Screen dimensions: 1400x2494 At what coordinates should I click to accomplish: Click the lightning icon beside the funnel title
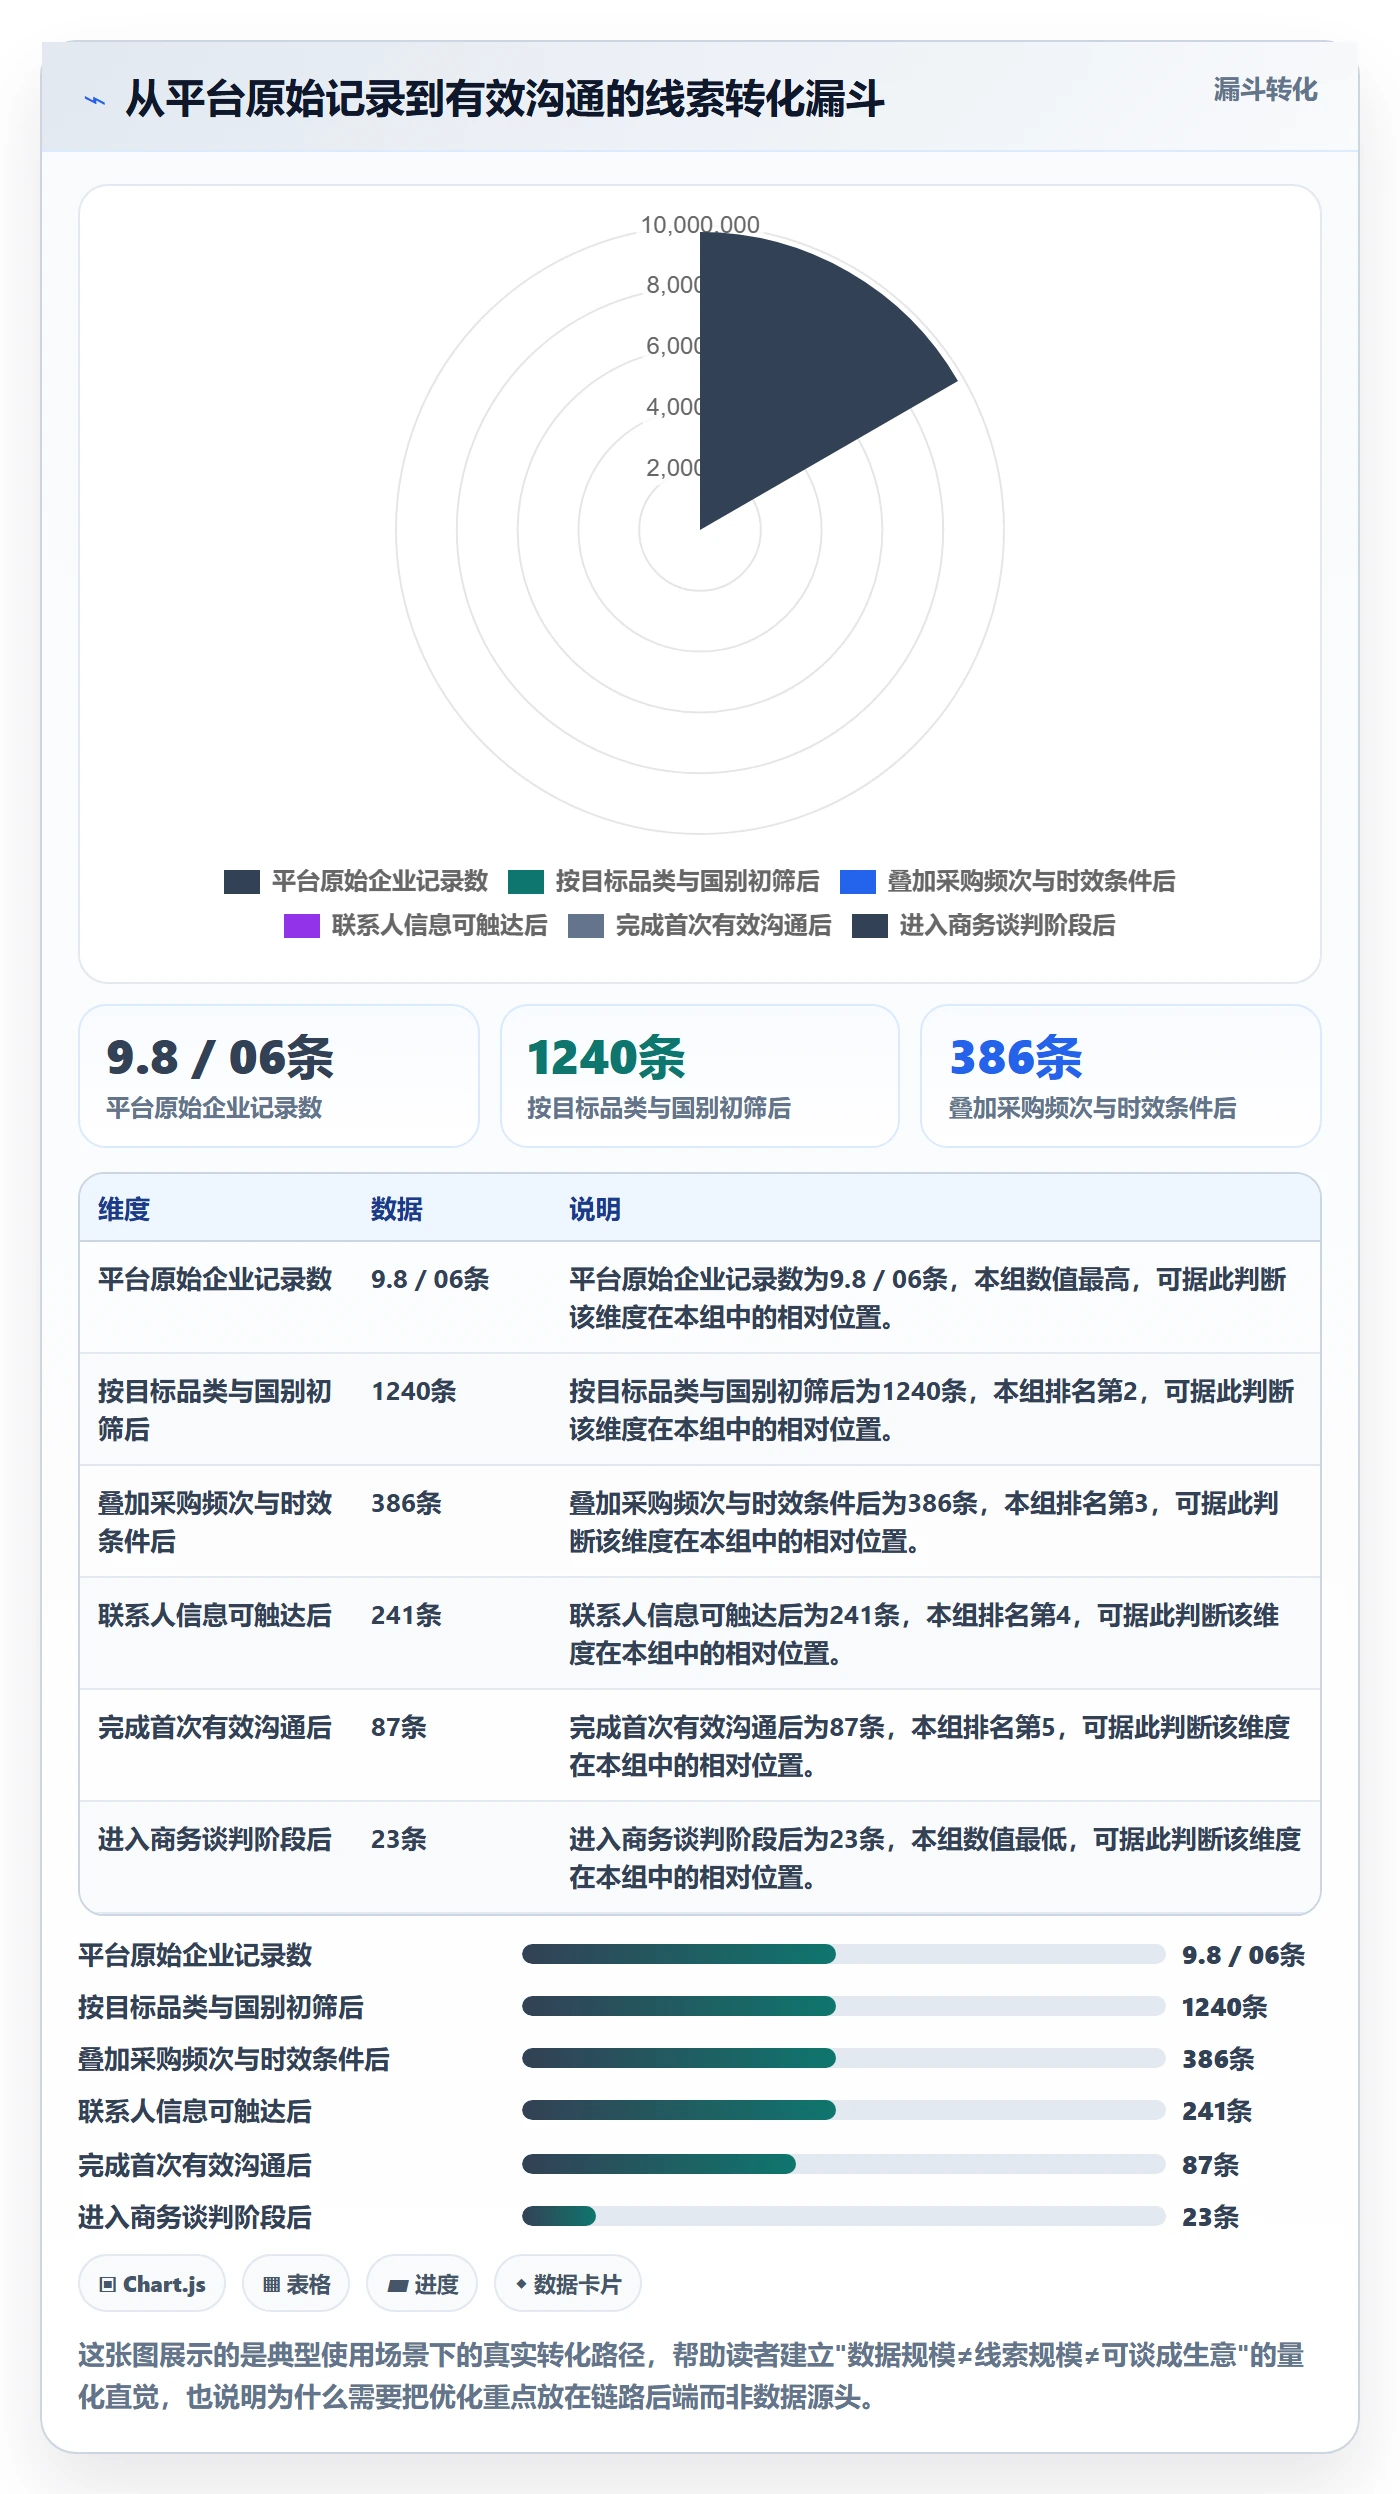(95, 100)
